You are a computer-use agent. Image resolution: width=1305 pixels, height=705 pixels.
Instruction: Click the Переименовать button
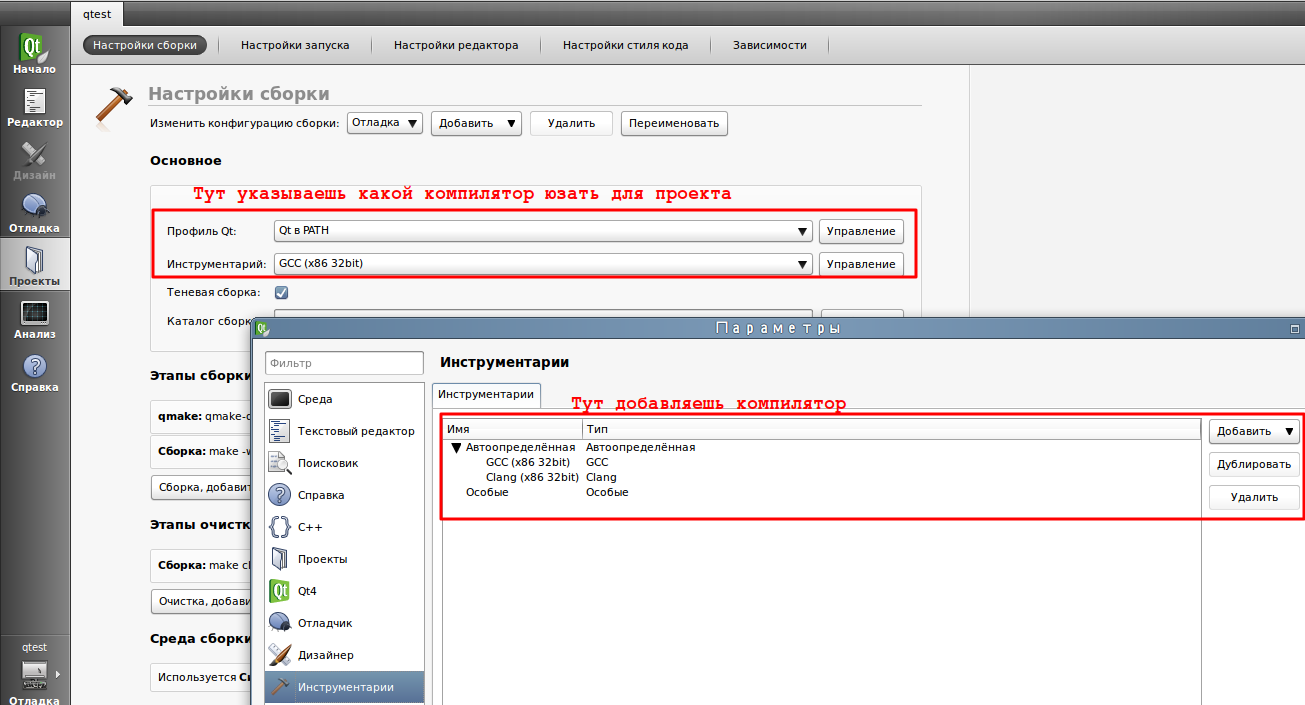pos(674,123)
